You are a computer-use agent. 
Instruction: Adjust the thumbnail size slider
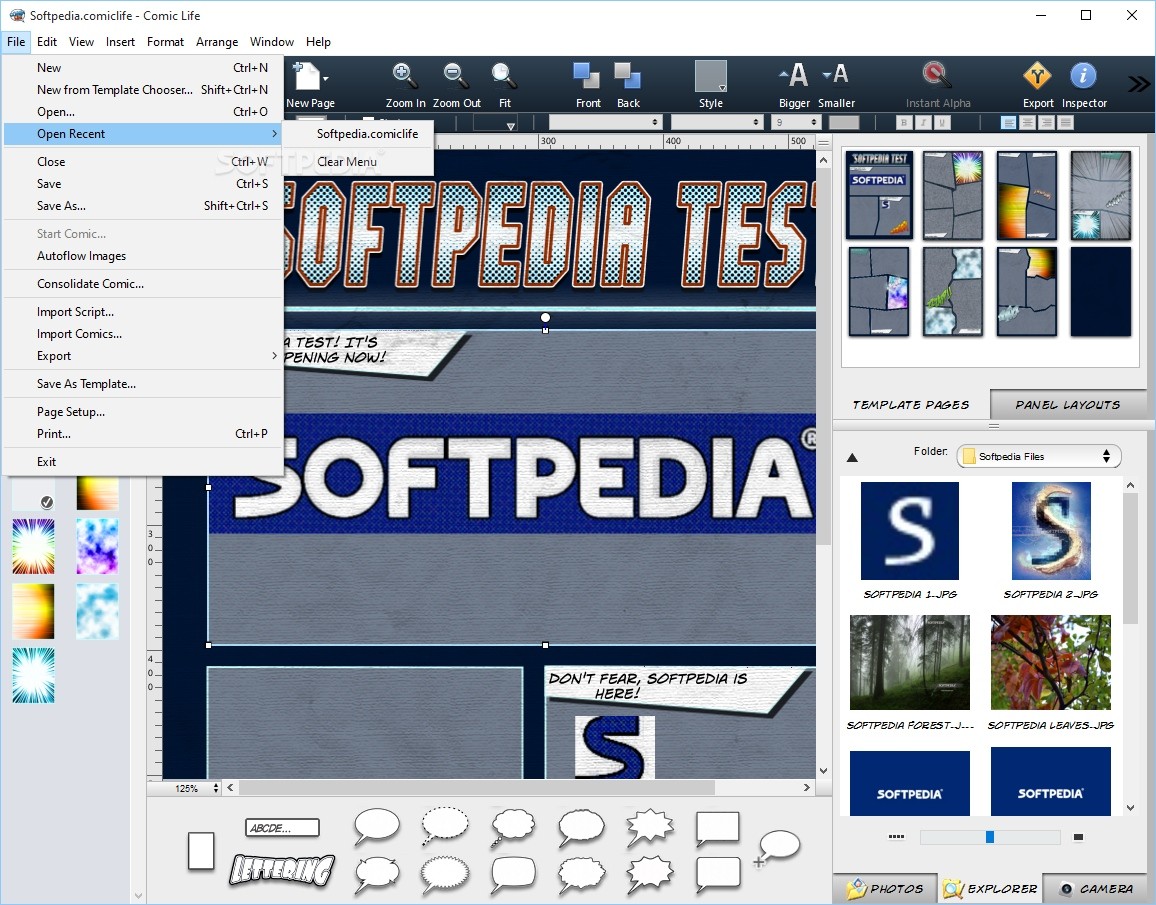coord(989,837)
